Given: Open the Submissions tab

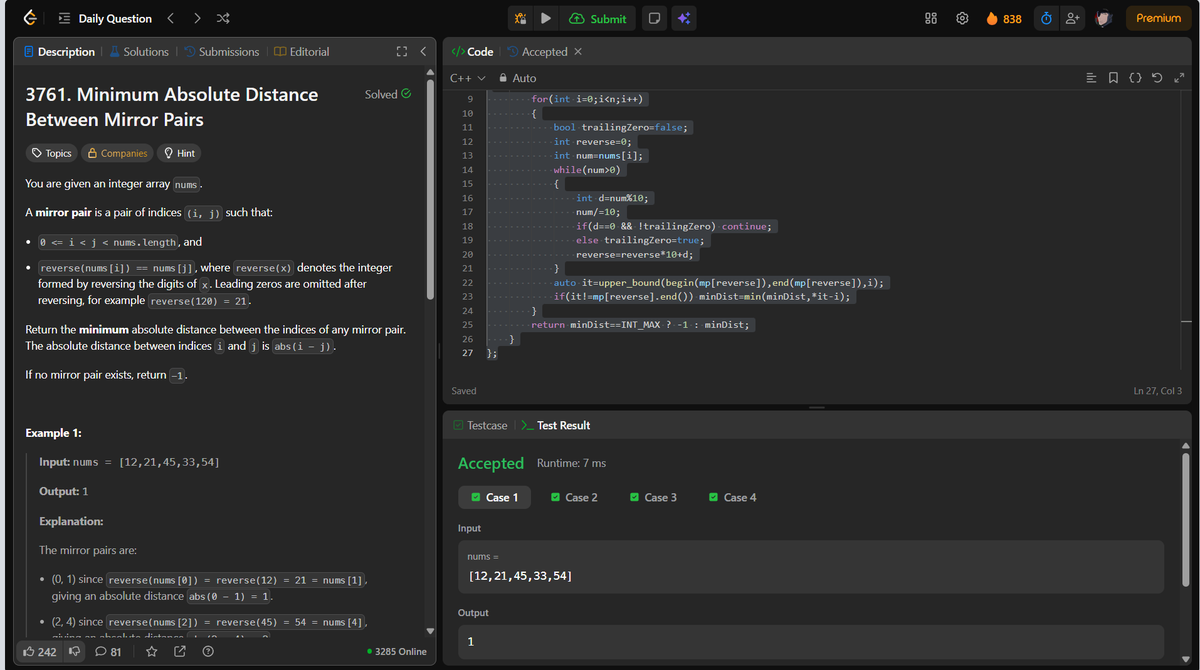Looking at the screenshot, I should [229, 51].
